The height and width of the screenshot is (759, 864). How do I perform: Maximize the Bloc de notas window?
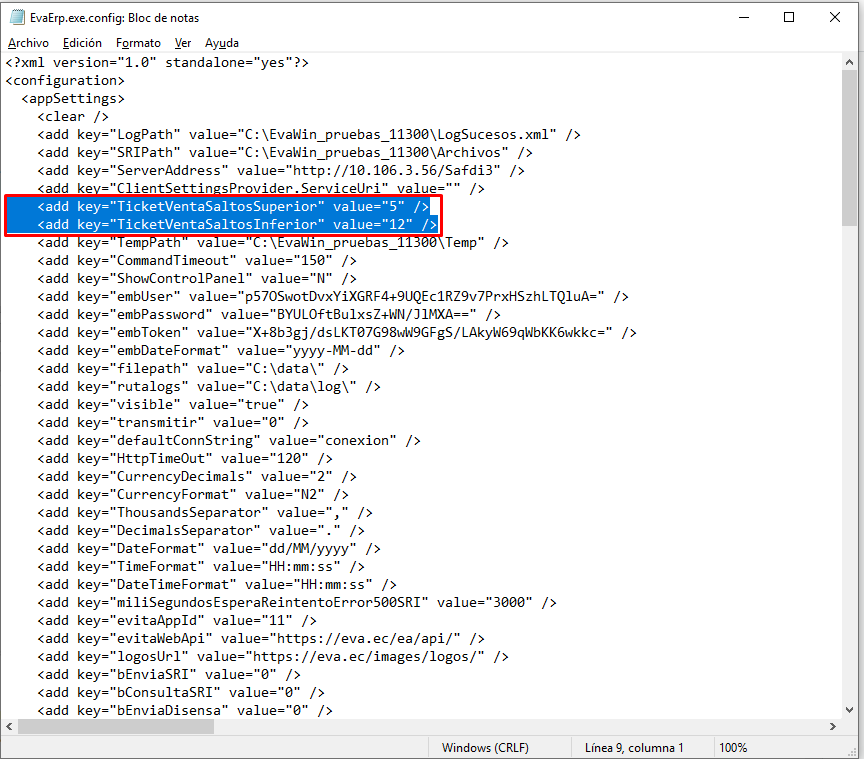[x=789, y=17]
